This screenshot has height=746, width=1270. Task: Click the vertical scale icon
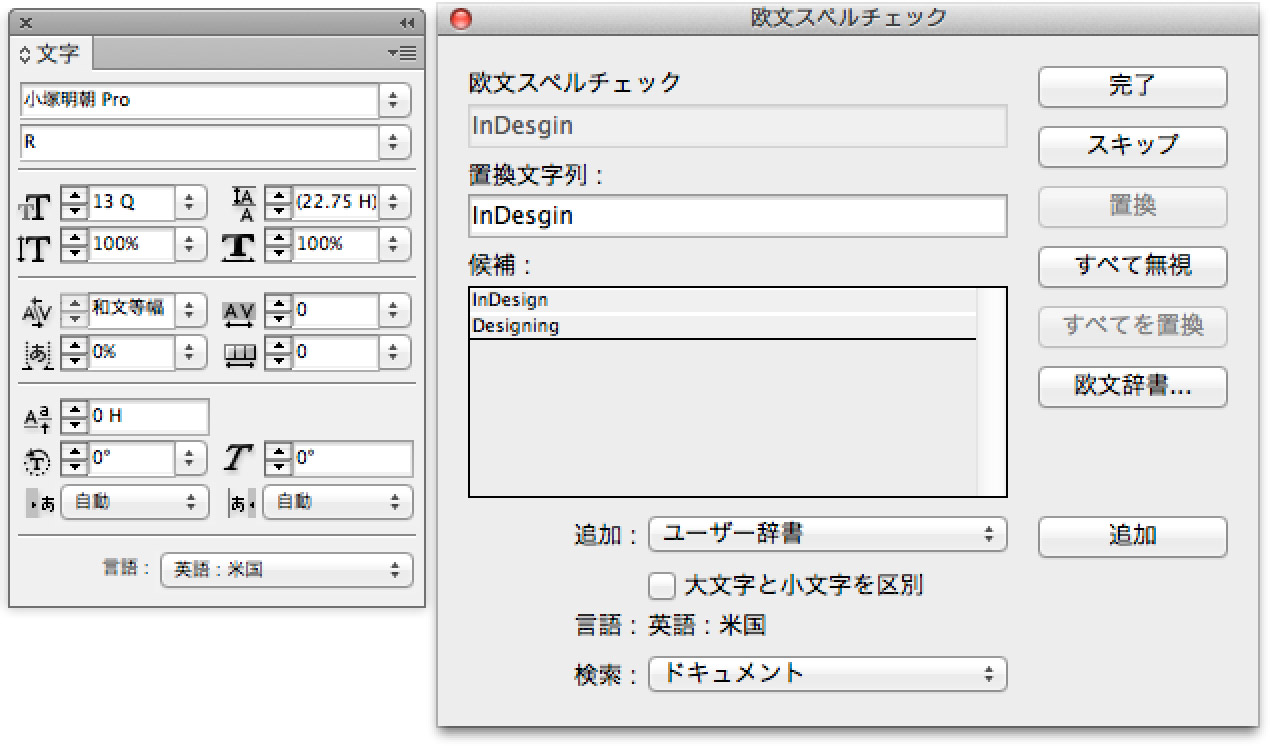pos(34,247)
